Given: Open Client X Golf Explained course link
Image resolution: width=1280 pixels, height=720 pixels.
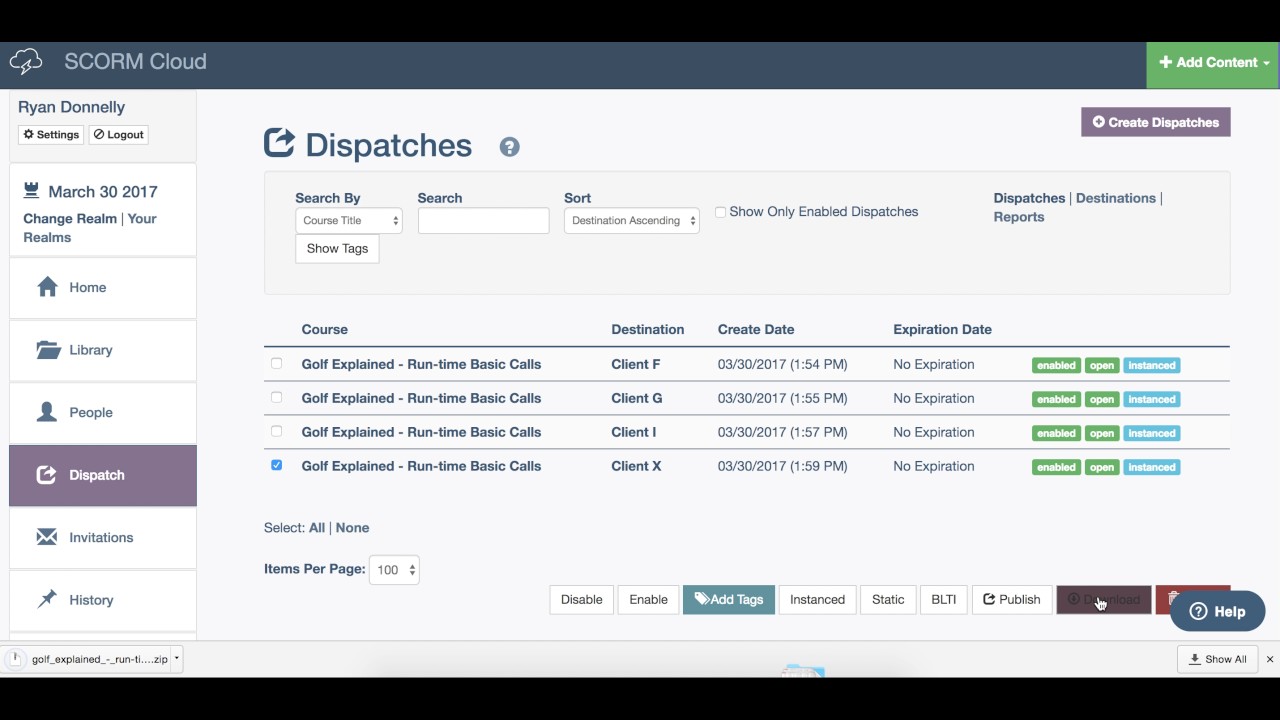Looking at the screenshot, I should (x=421, y=466).
